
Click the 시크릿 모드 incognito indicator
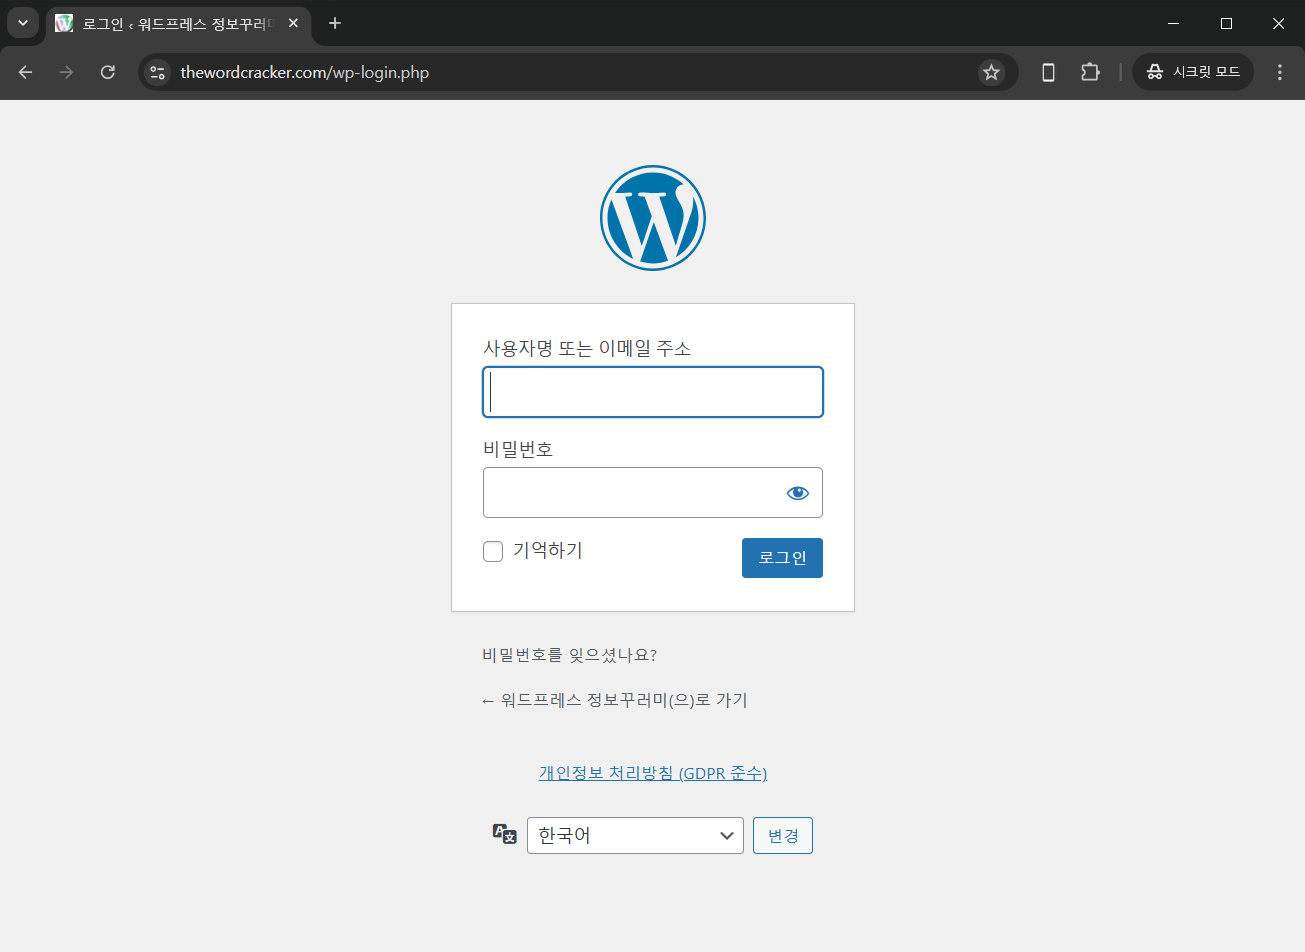pyautogui.click(x=1193, y=72)
